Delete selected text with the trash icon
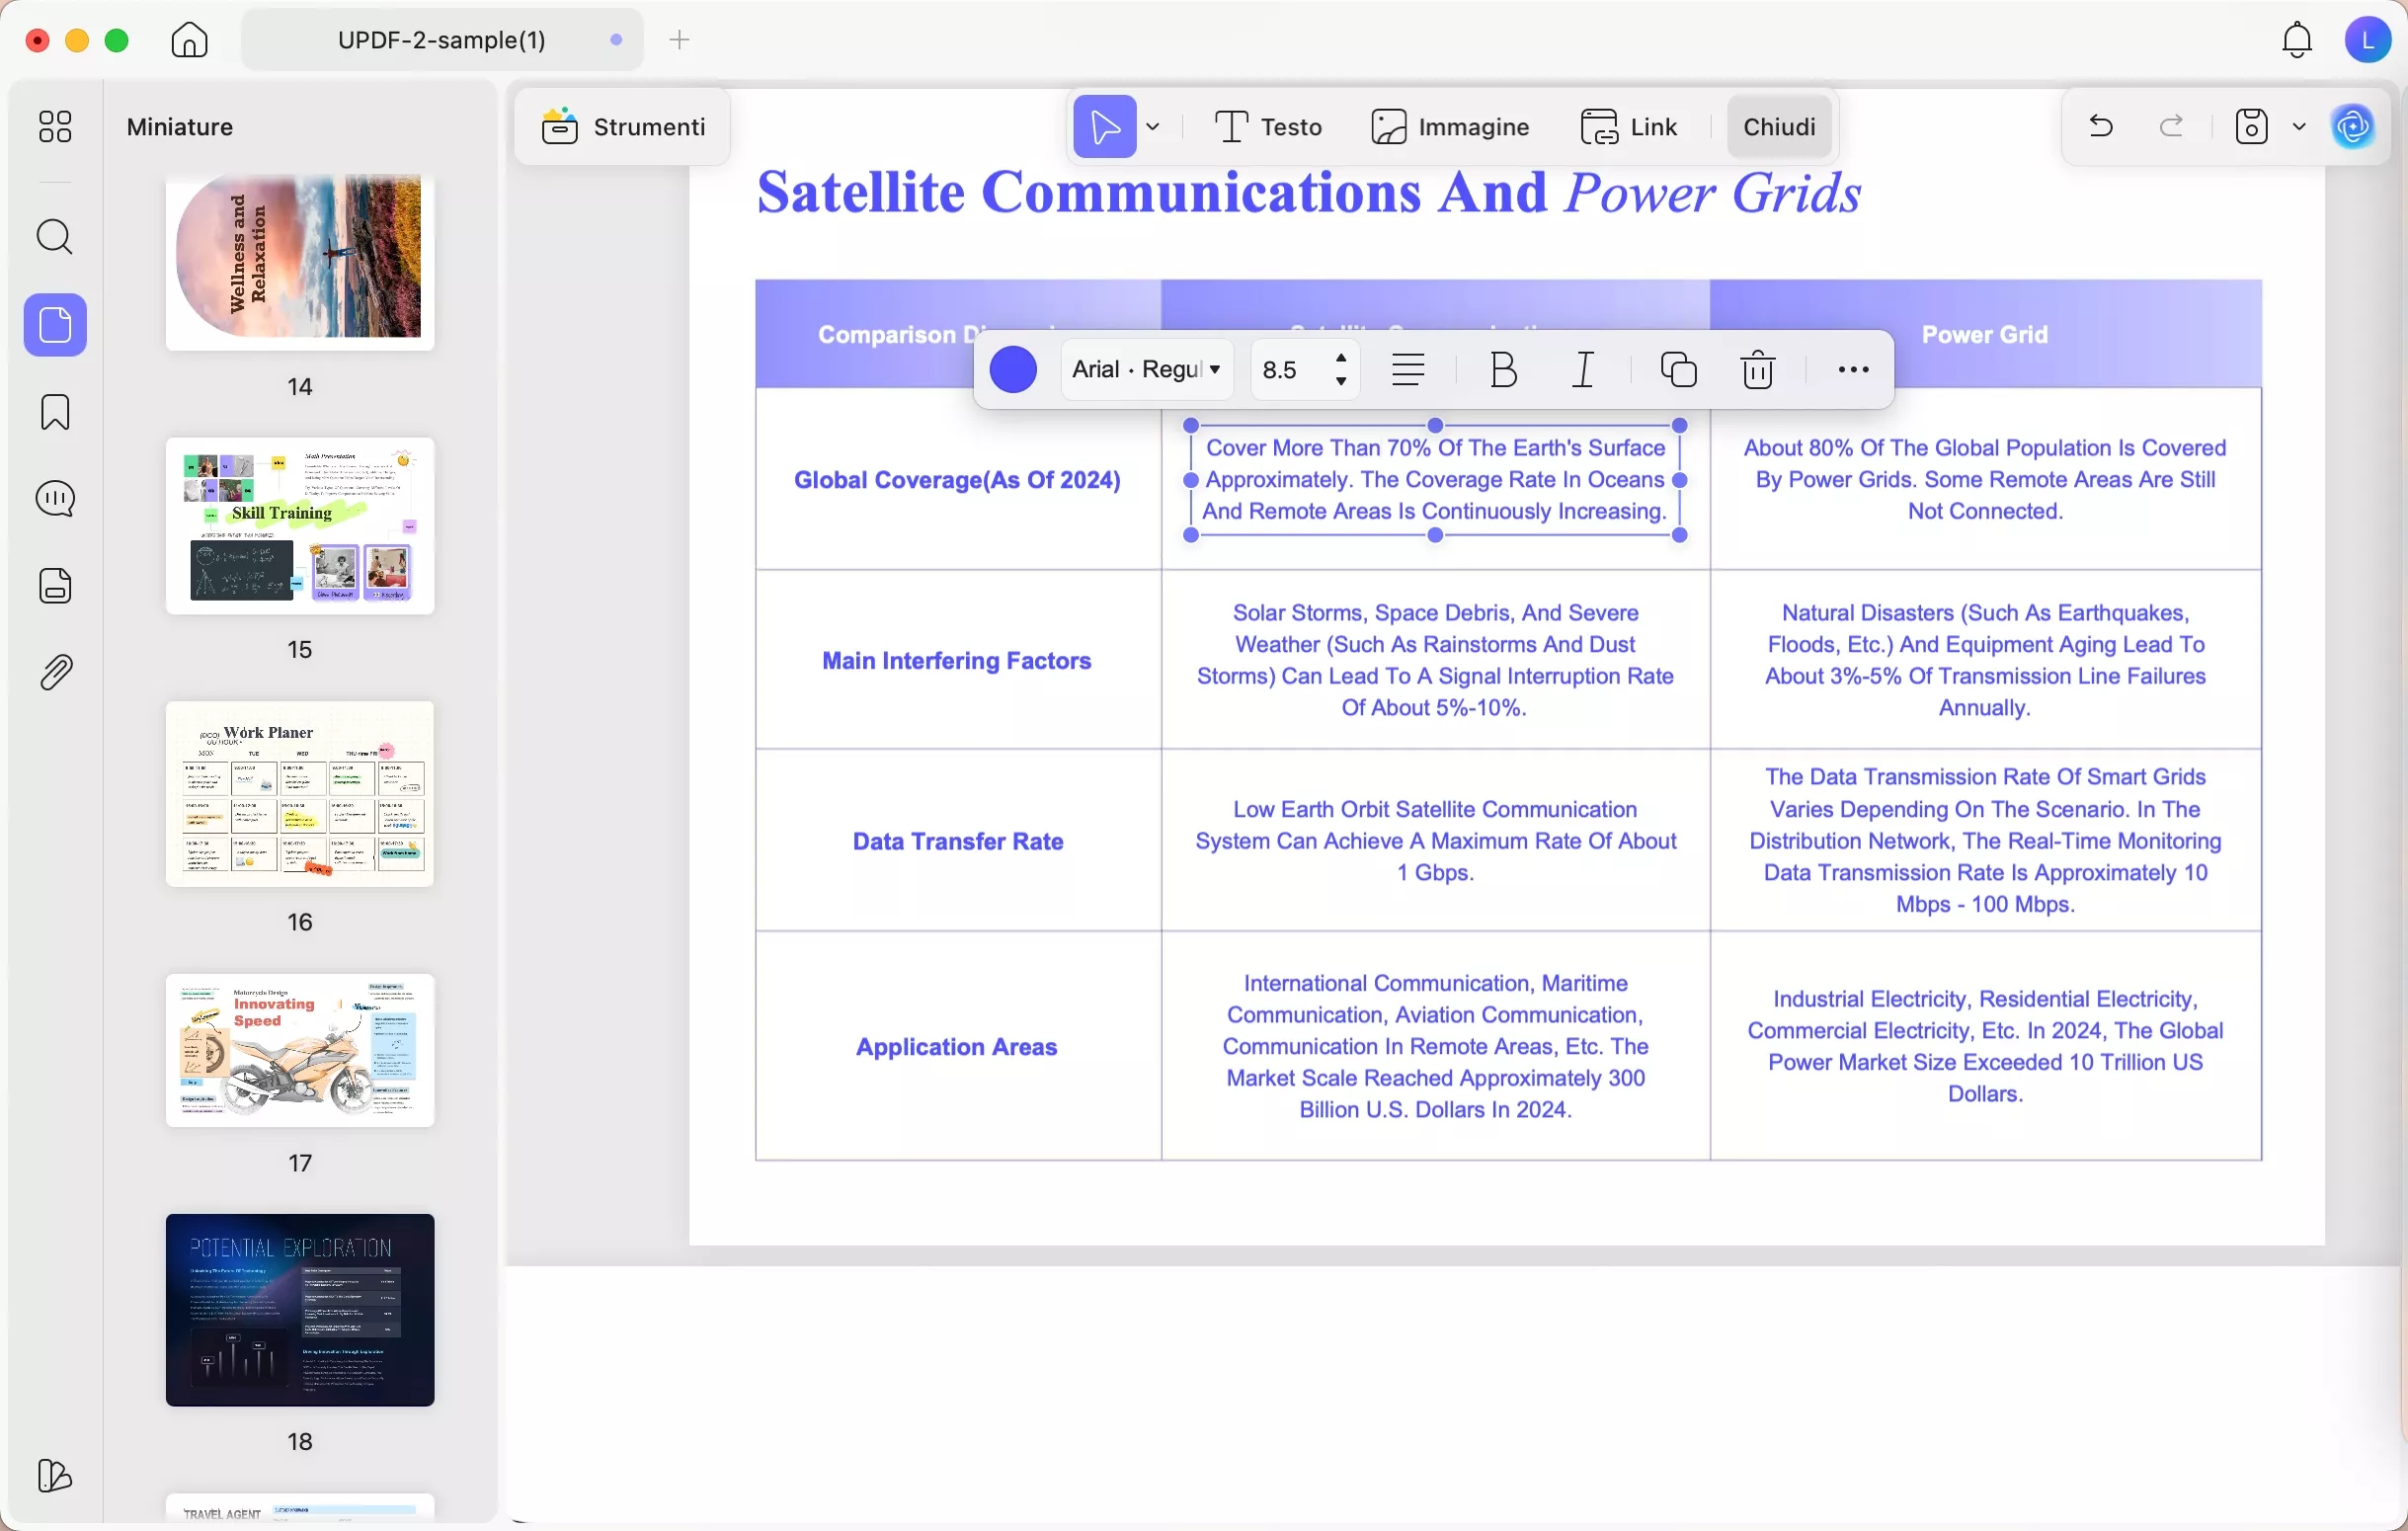The width and height of the screenshot is (2408, 1531). (1758, 369)
